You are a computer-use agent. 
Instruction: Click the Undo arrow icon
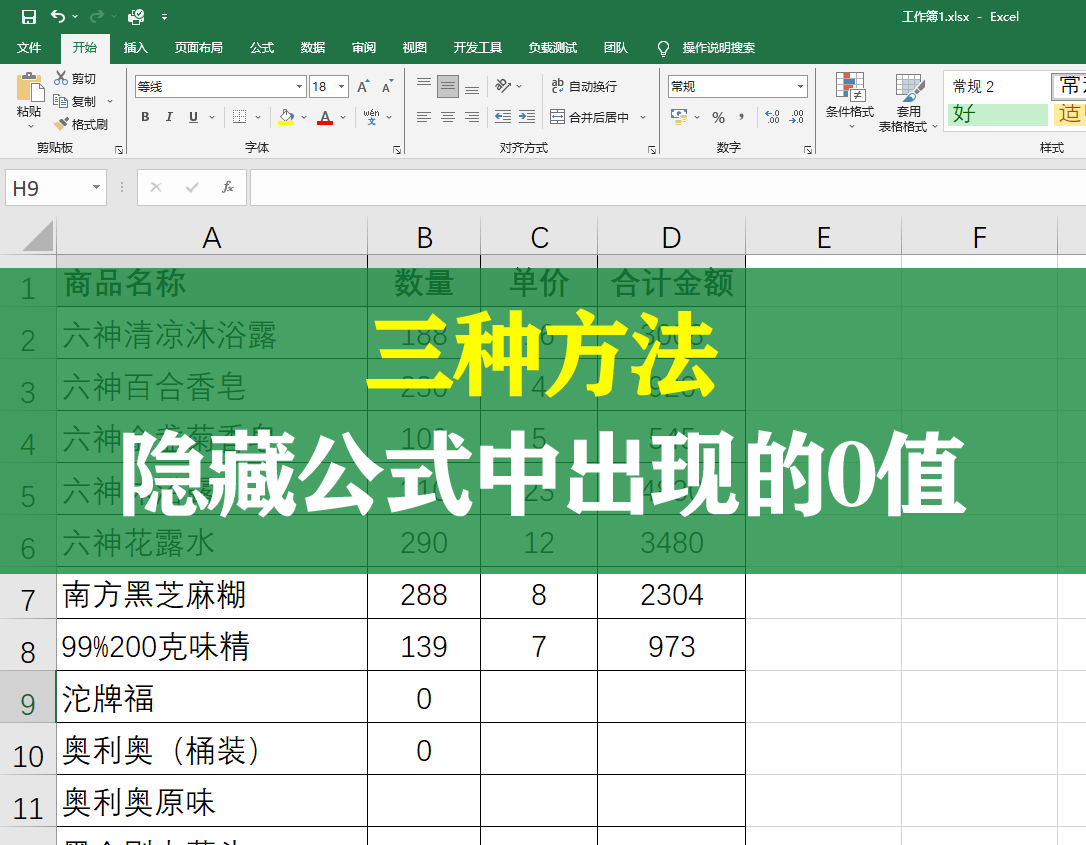tap(58, 16)
